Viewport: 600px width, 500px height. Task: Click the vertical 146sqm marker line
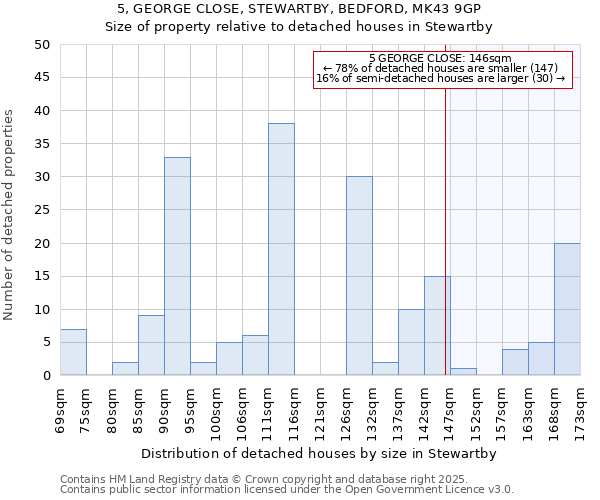445,230
